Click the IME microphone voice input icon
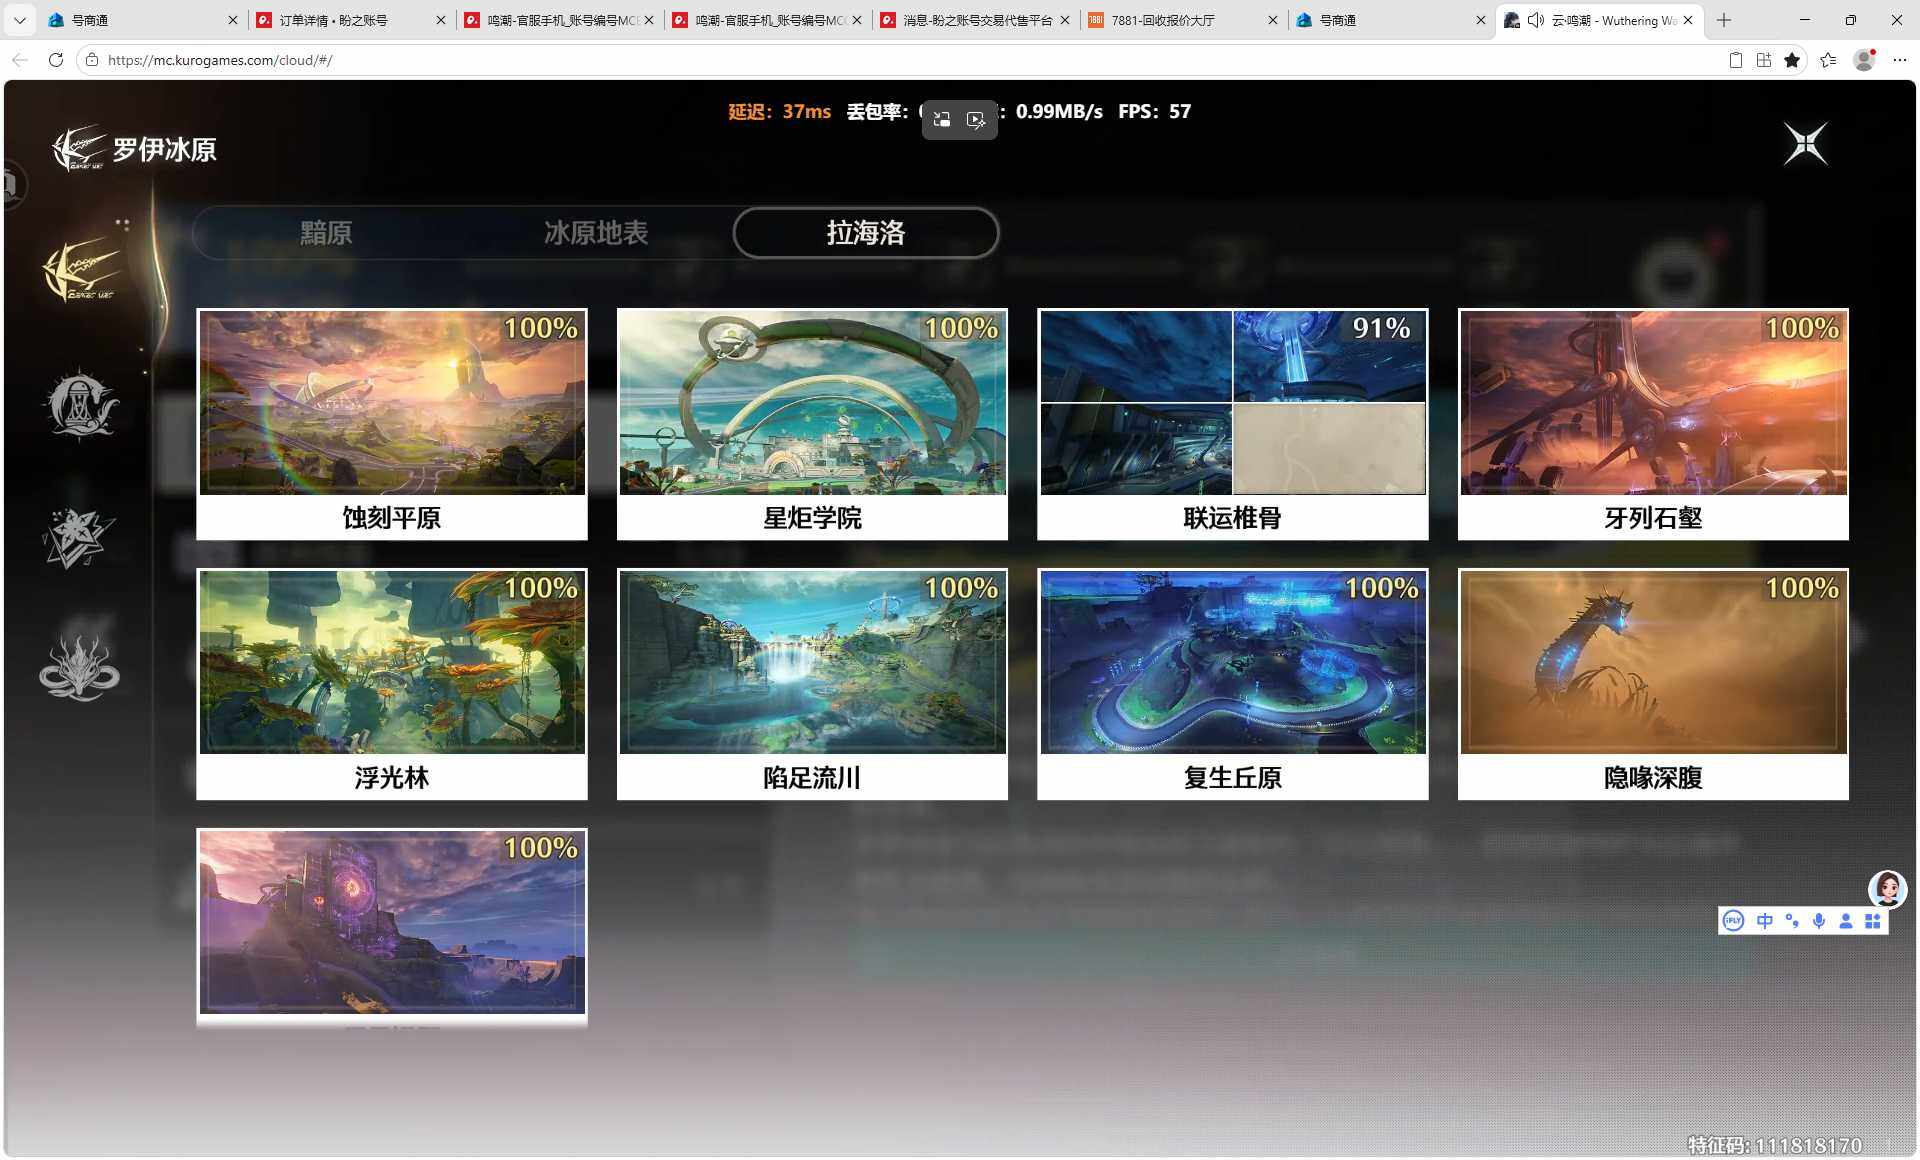1920x1160 pixels. tap(1819, 921)
